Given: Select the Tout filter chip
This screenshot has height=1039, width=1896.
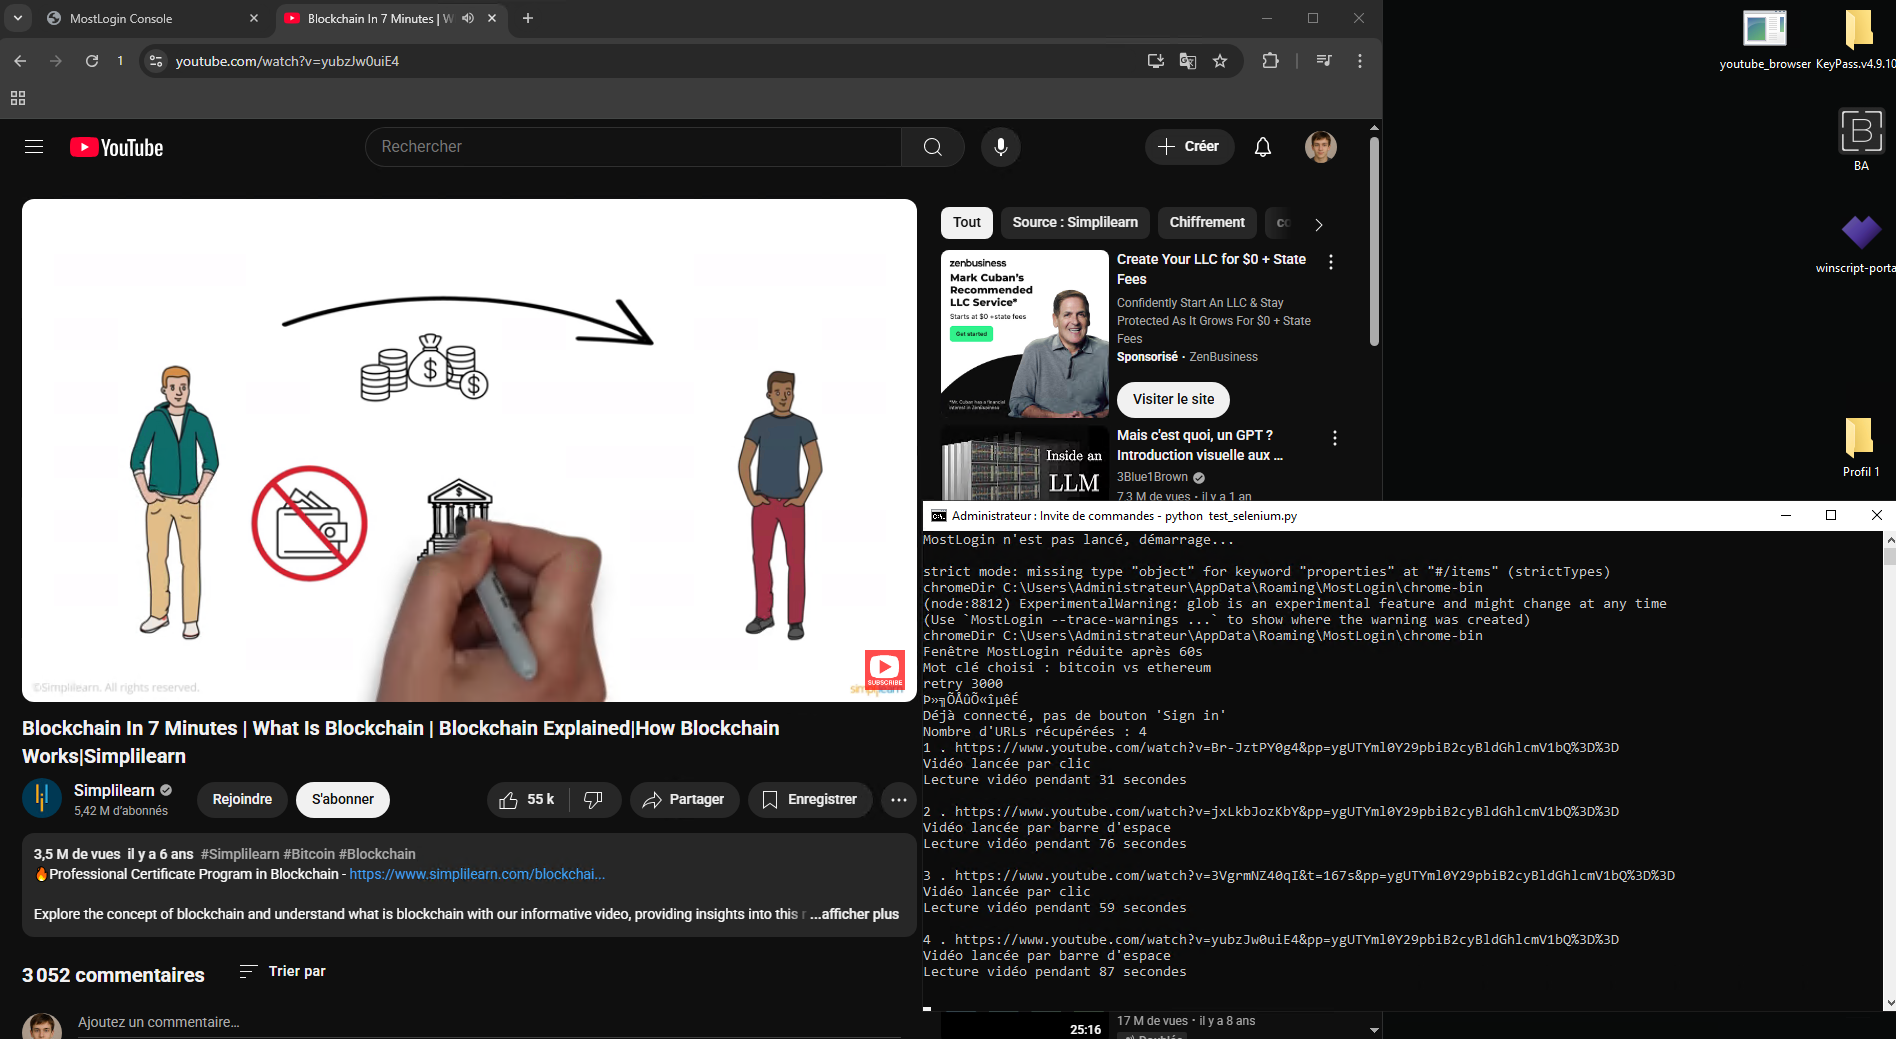Looking at the screenshot, I should click(x=967, y=223).
